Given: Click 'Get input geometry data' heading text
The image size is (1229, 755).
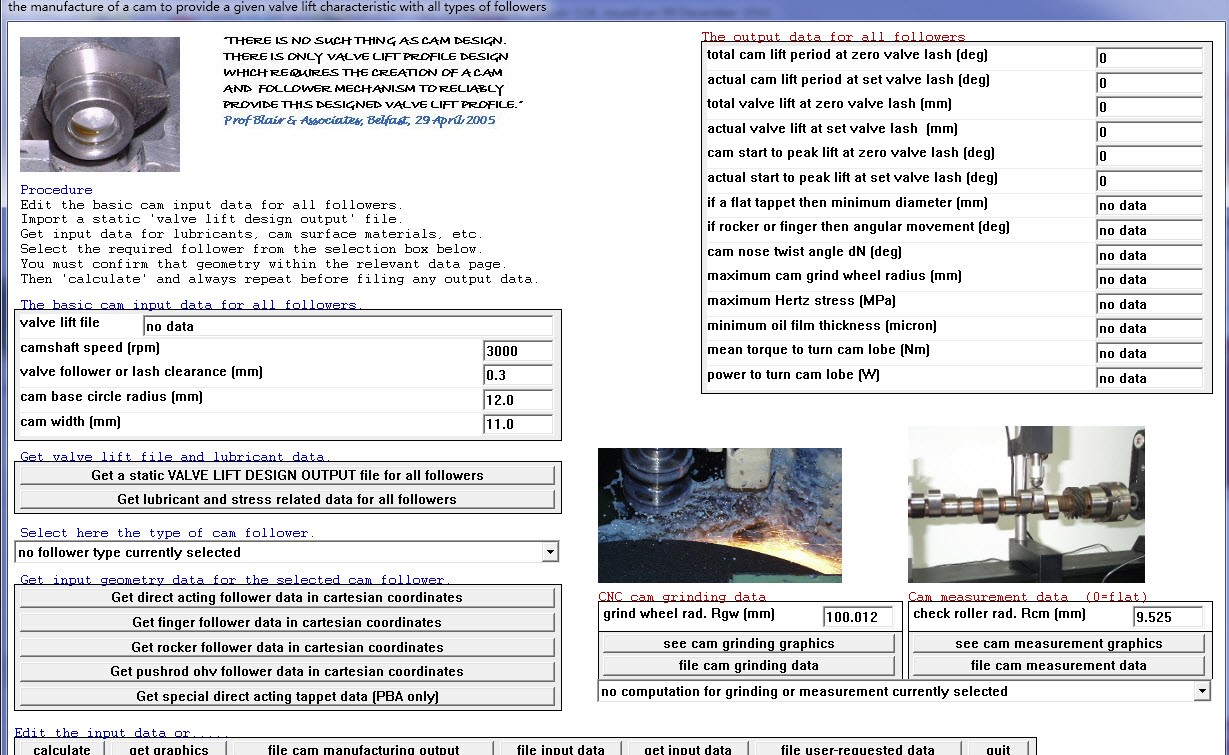Looking at the screenshot, I should click(235, 580).
